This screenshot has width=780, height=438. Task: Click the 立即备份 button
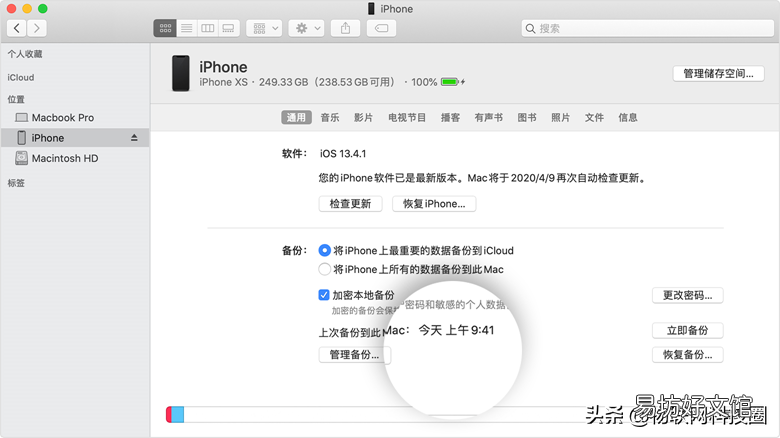point(687,330)
